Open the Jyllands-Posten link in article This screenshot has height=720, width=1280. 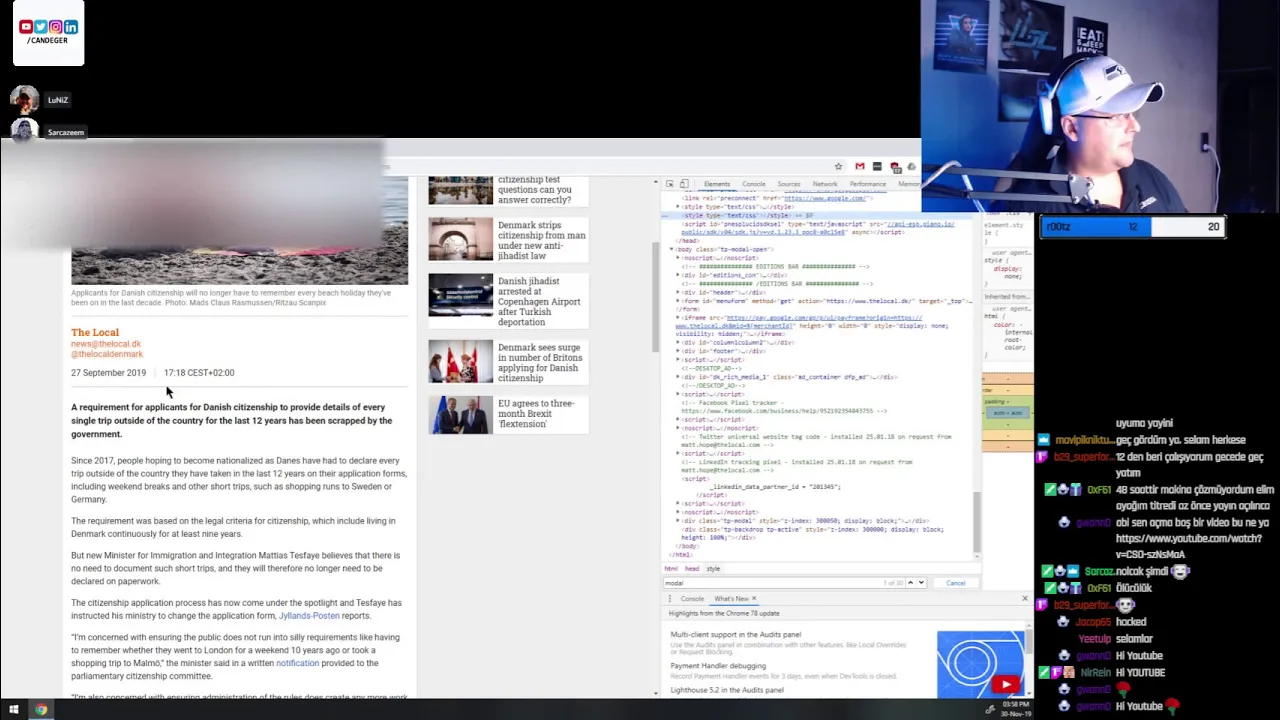(x=309, y=616)
